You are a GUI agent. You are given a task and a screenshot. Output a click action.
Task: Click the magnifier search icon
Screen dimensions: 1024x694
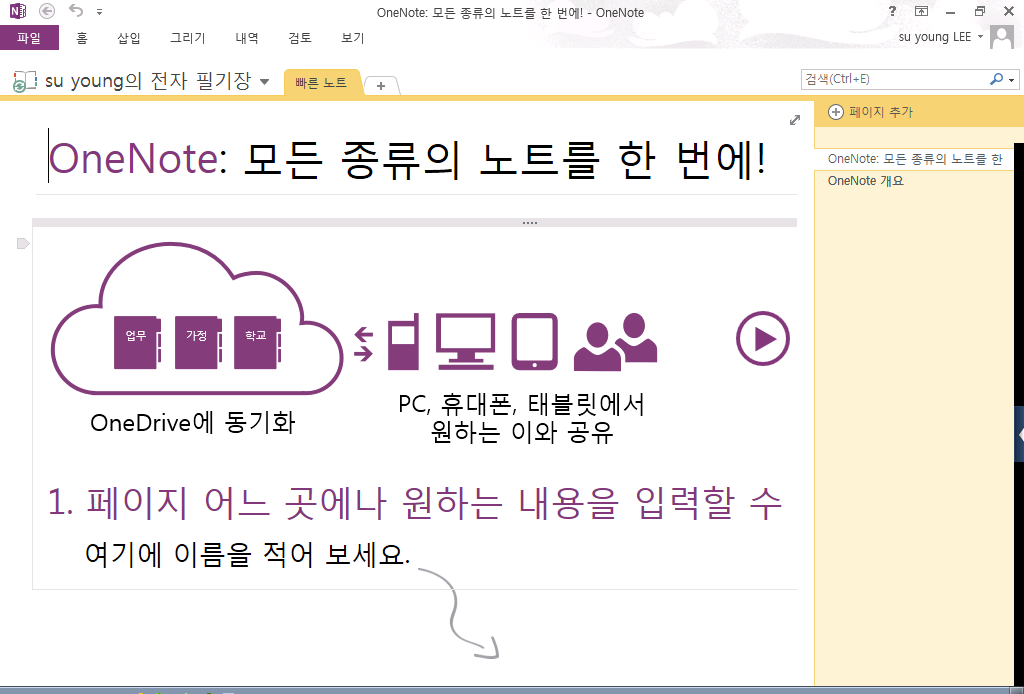(996, 79)
